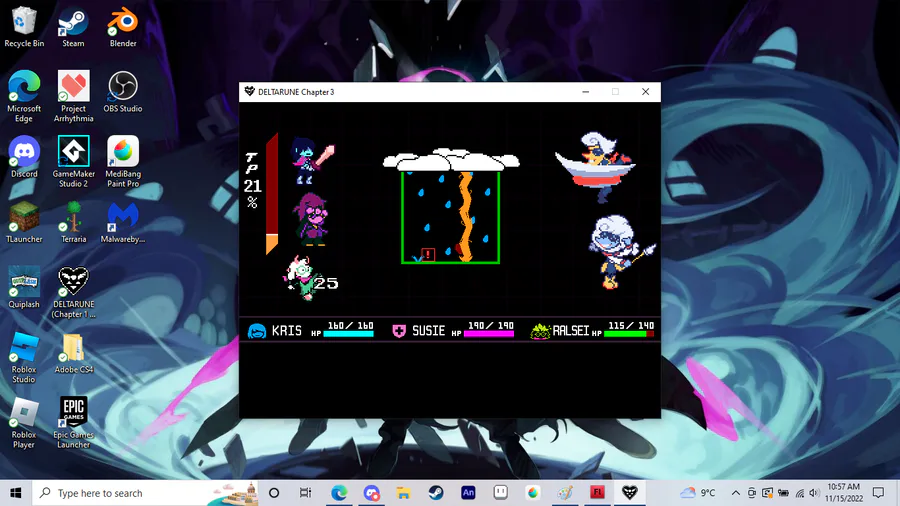This screenshot has width=900, height=506.
Task: Click the Kris head icon in status bar
Action: 257,331
